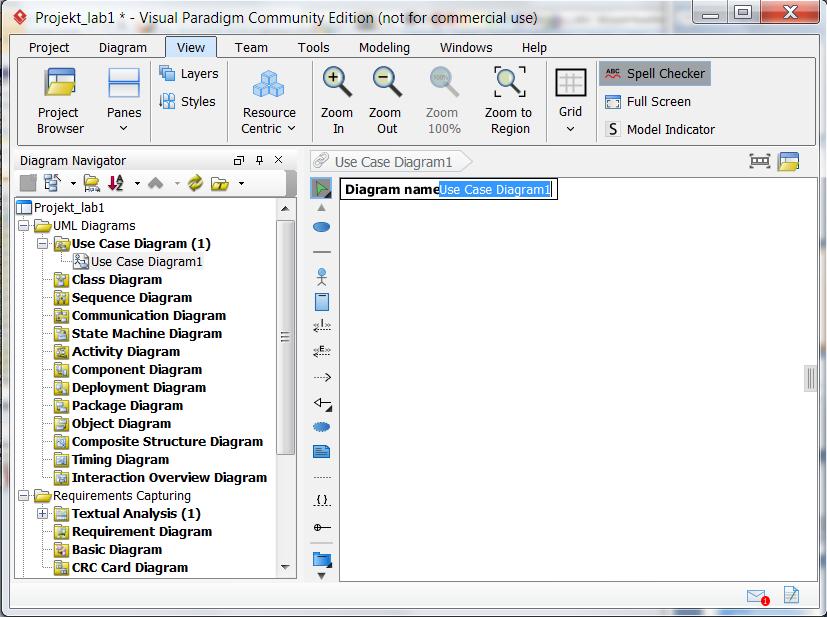The image size is (827, 617).
Task: Select the Containment circle-plus line tool
Action: coord(321,527)
